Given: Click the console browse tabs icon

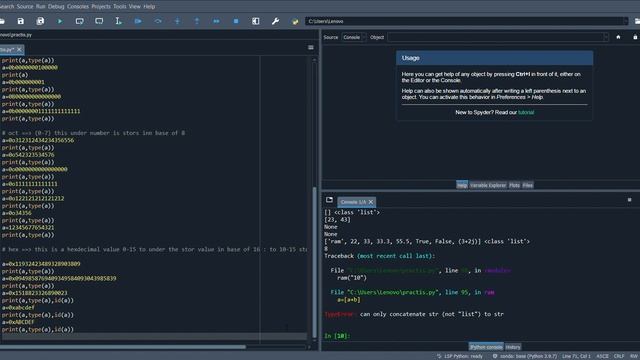Looking at the screenshot, I should 329,200.
